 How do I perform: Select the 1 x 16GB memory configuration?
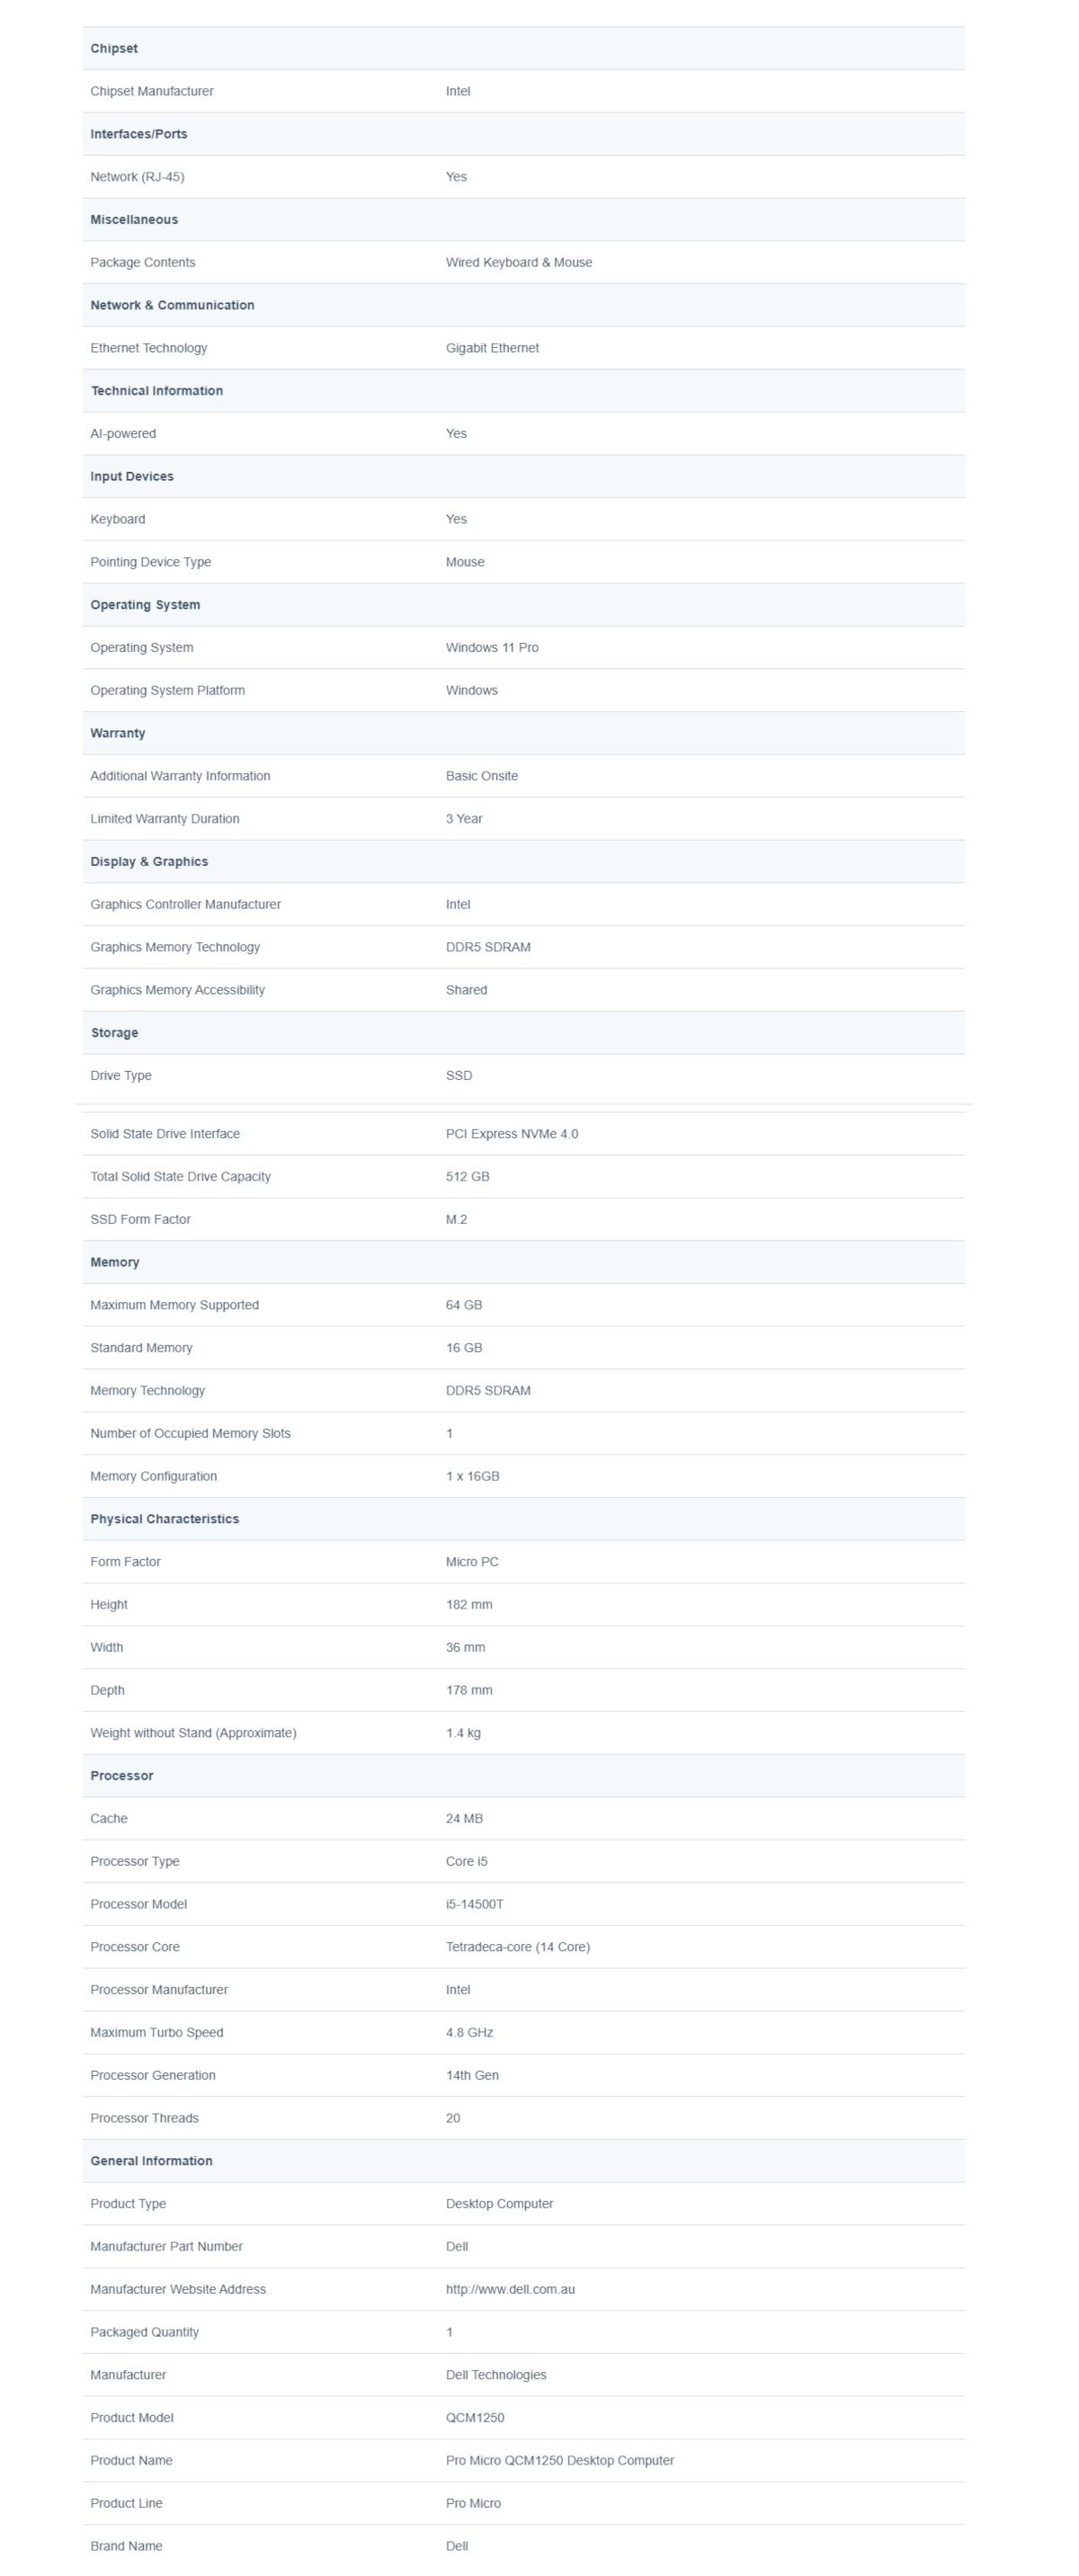[473, 1476]
